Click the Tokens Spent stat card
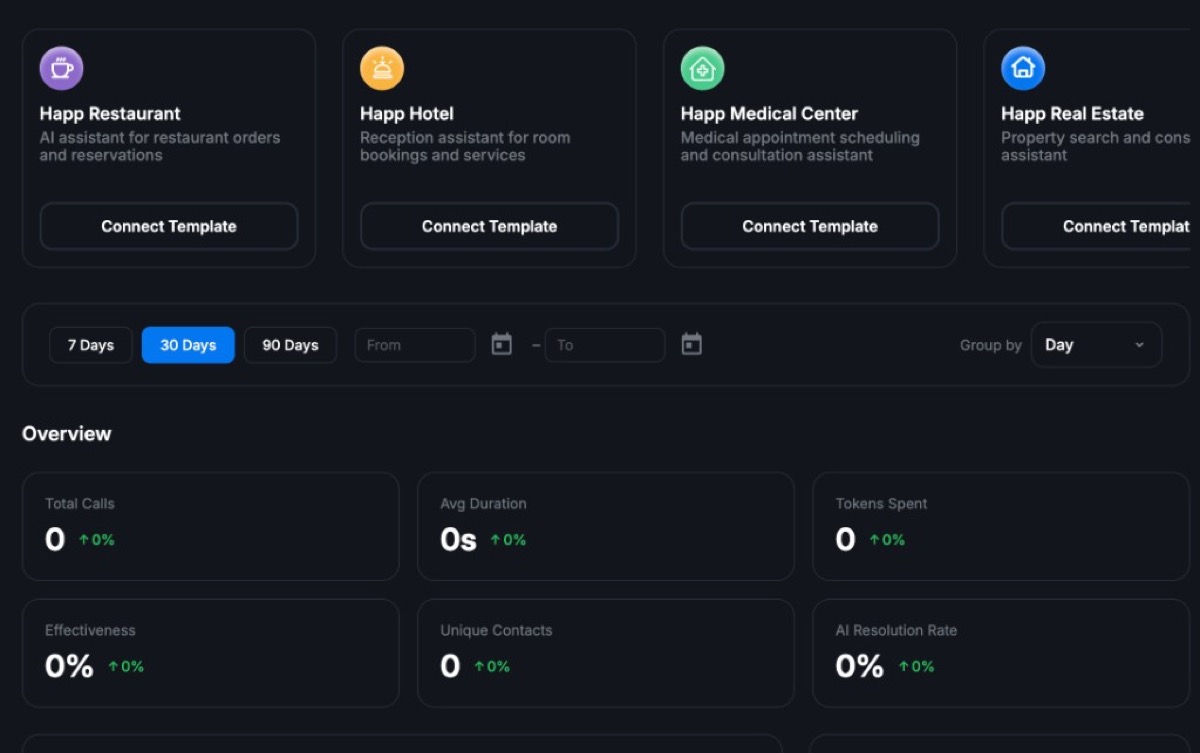Image resolution: width=1200 pixels, height=753 pixels. tap(1000, 526)
